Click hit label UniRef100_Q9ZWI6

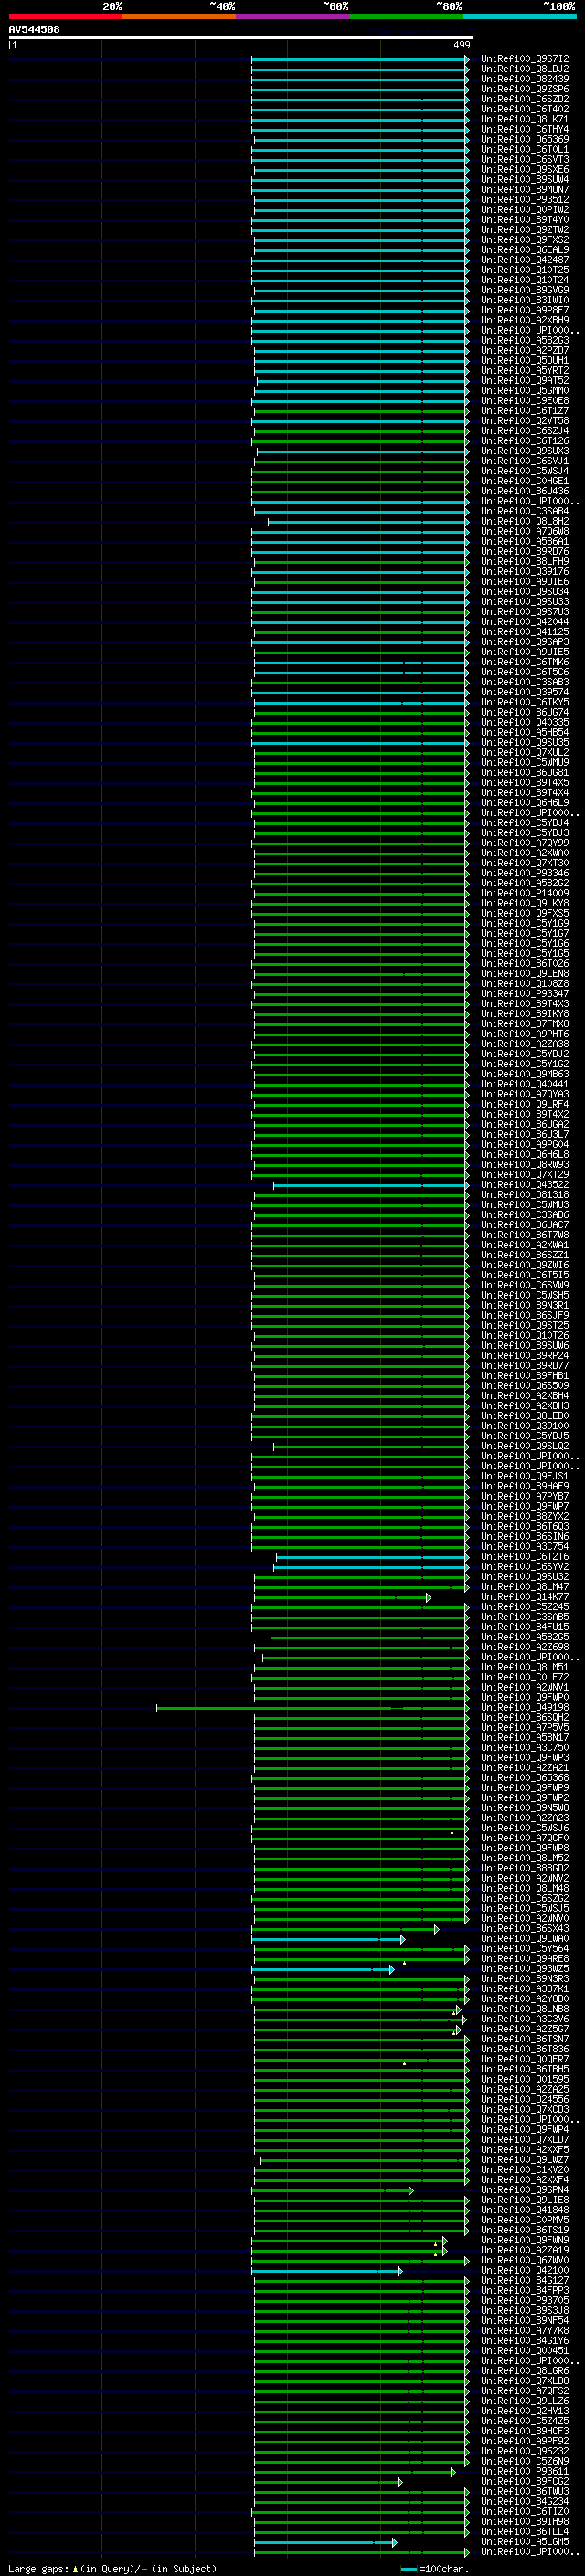[x=525, y=1265]
